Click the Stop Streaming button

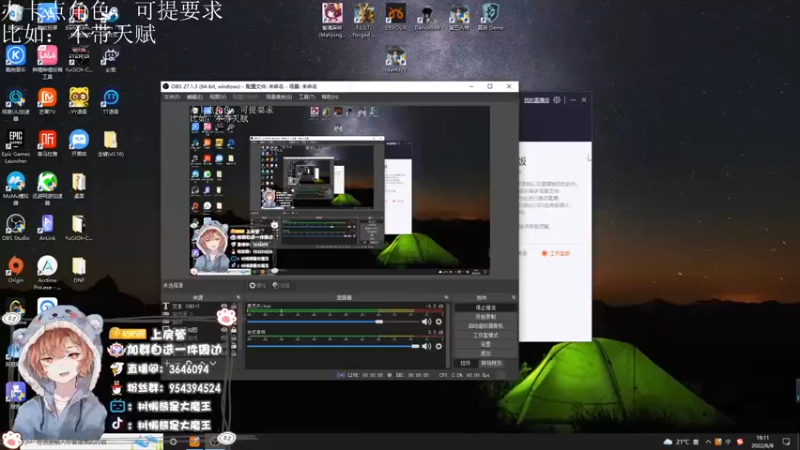[x=486, y=308]
